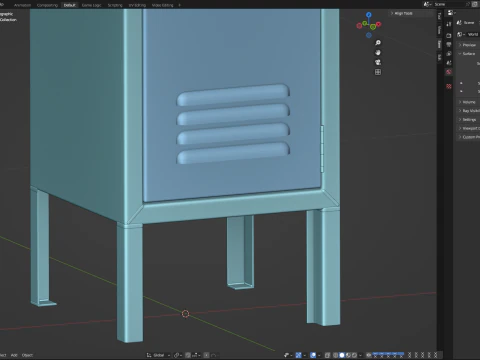Switch to the Scripting workspace tab
The width and height of the screenshot is (480, 360).
[115, 5]
